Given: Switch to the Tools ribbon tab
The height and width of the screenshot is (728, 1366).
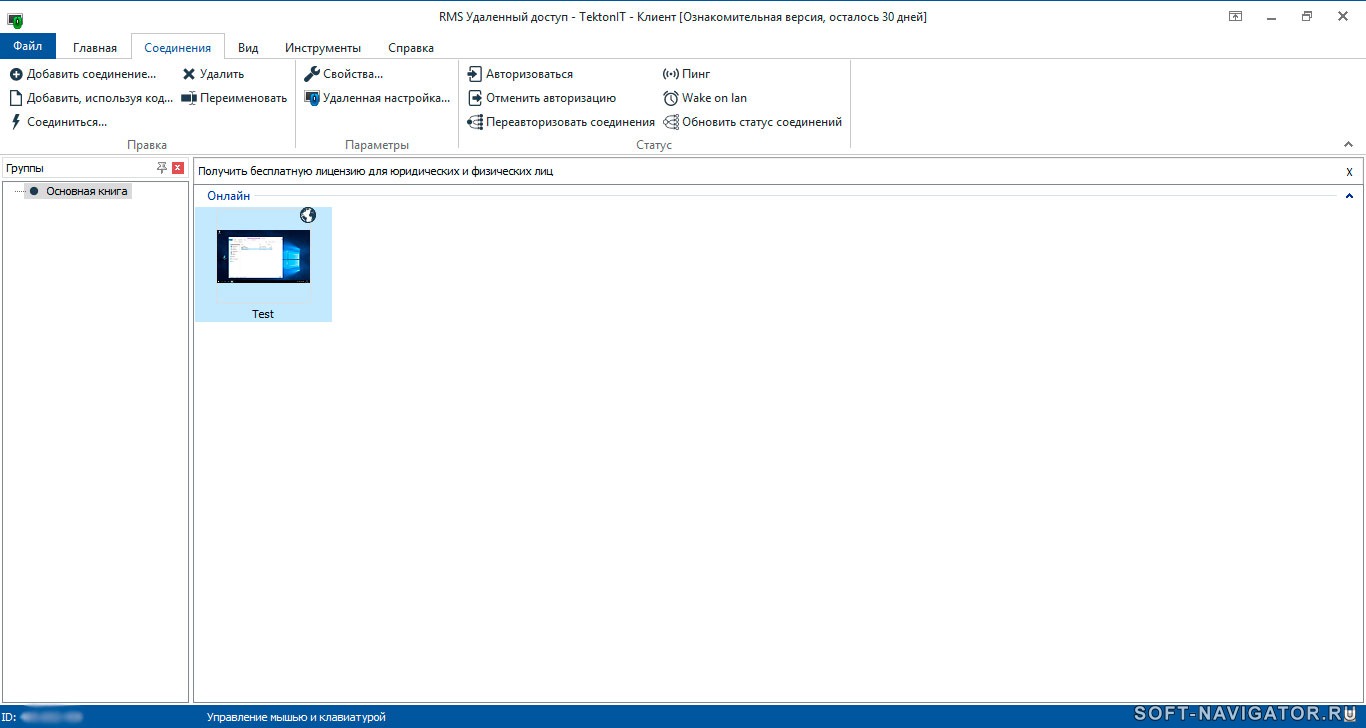Looking at the screenshot, I should coord(322,48).
